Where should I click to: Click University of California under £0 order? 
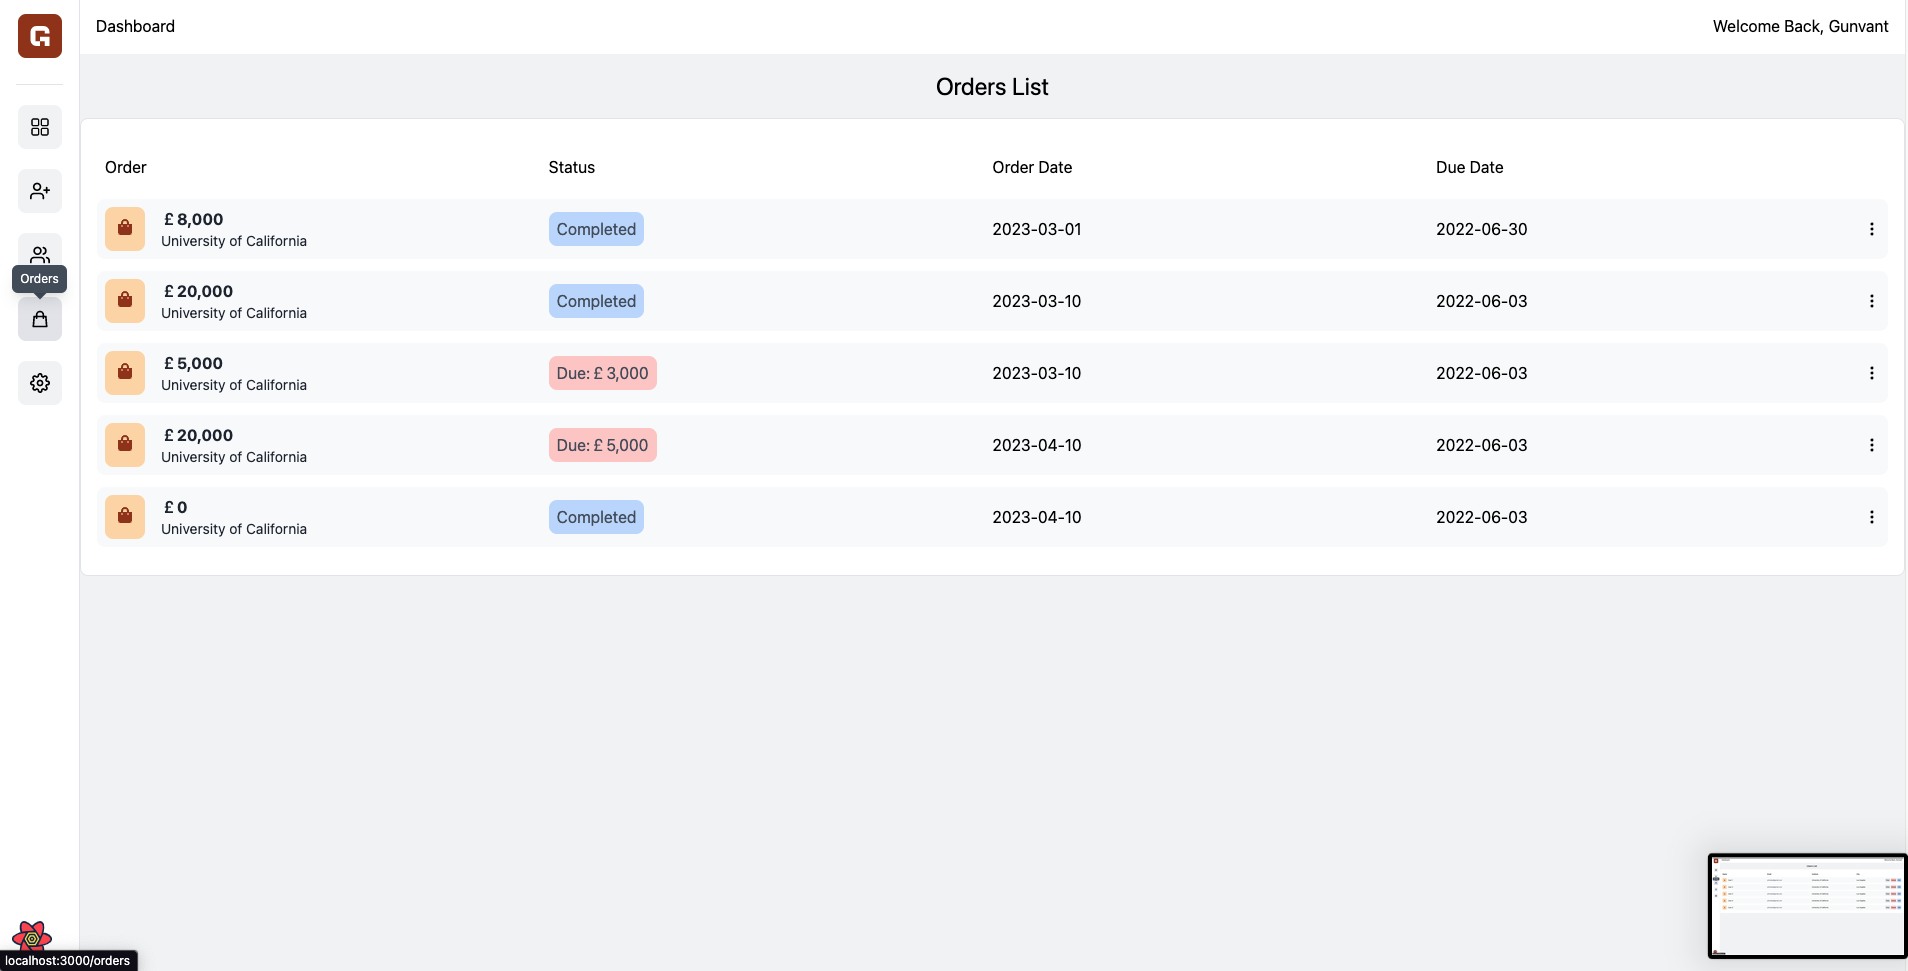coord(234,529)
